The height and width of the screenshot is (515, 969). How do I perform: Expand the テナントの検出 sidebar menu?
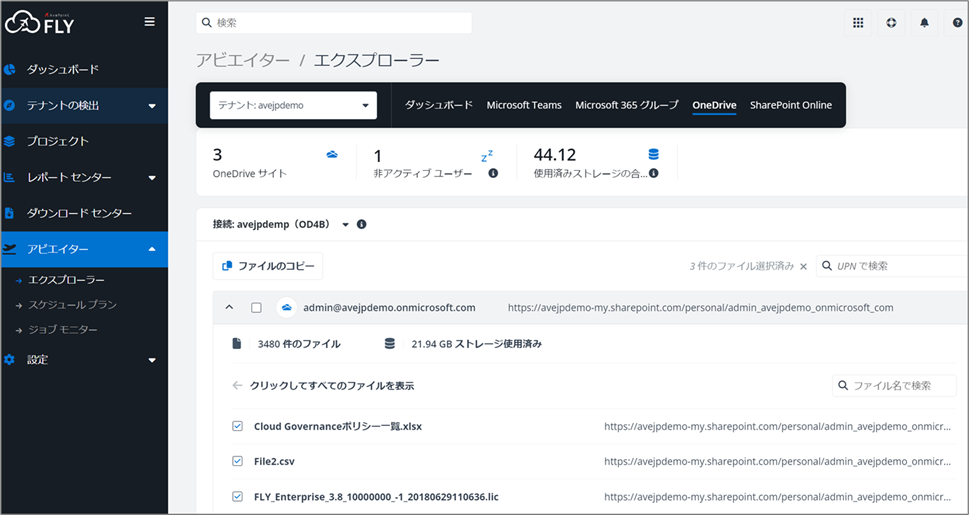click(152, 106)
